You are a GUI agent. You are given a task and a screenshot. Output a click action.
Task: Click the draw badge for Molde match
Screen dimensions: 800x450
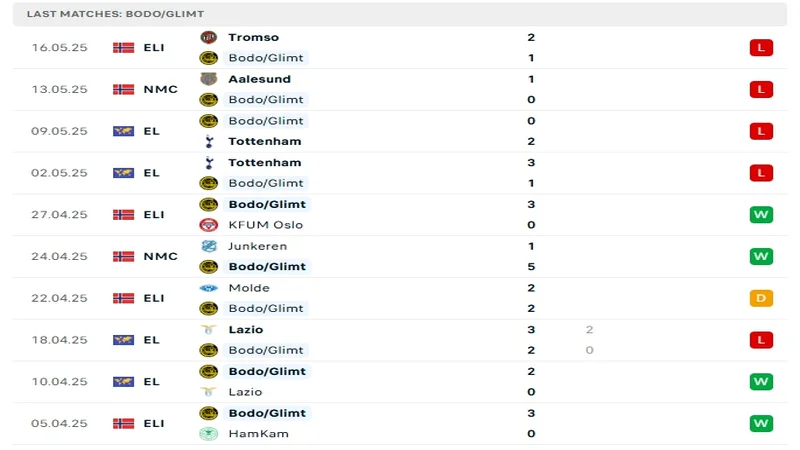[761, 298]
